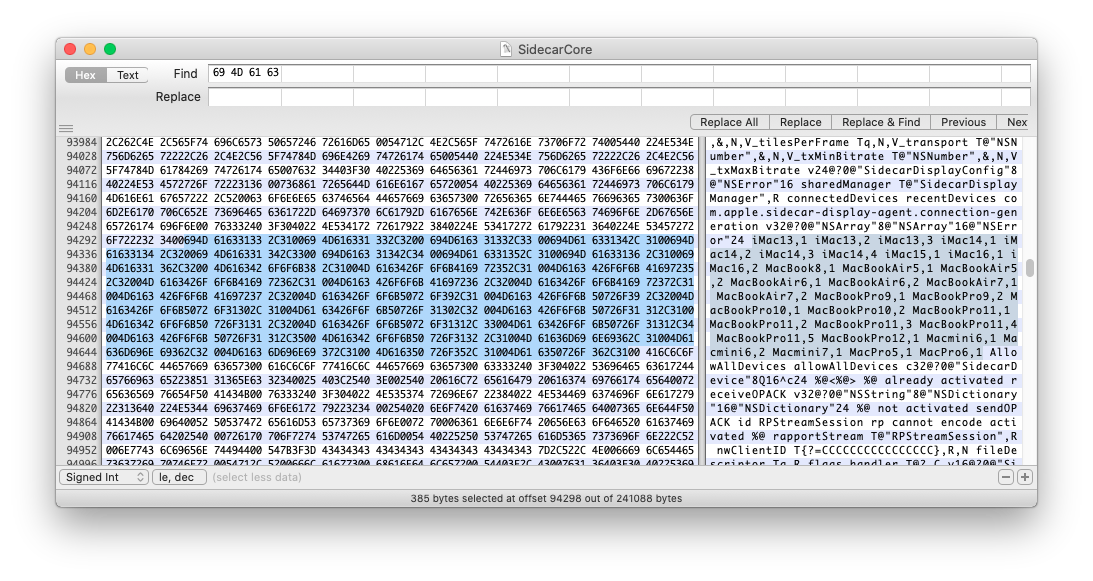Click the selection status text at bottom
1093x581 pixels.
[546, 498]
